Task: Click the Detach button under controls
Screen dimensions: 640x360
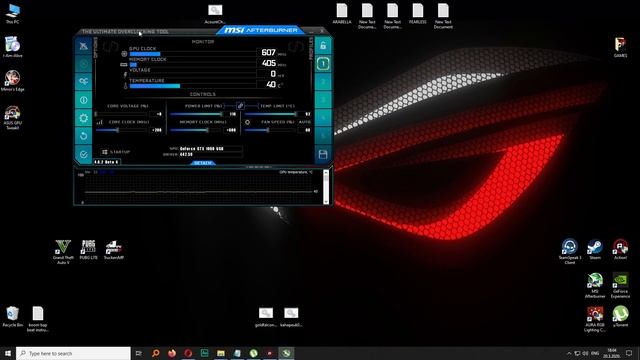Action: point(203,163)
